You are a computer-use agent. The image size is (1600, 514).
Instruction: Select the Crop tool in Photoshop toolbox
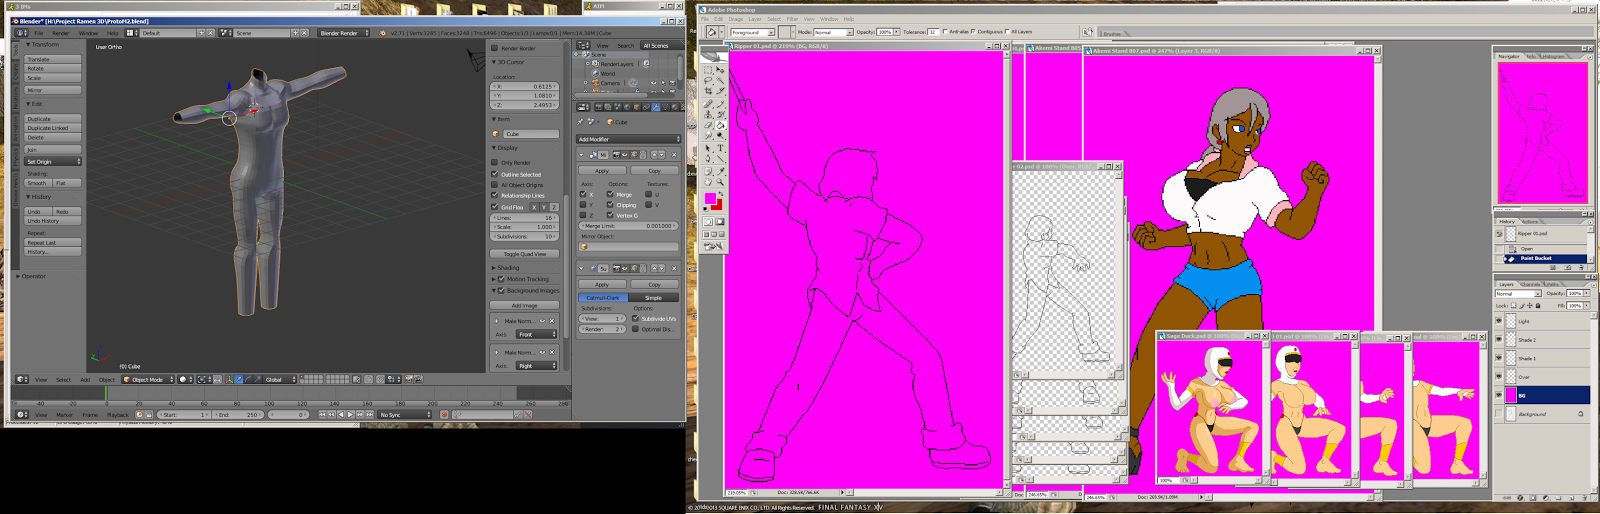point(708,91)
